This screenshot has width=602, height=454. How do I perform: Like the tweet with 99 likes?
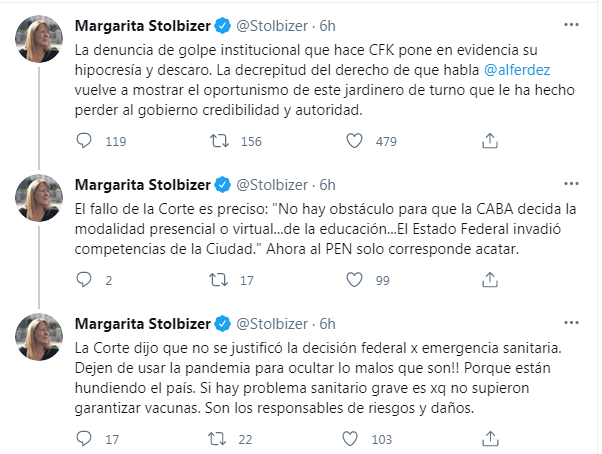354,280
